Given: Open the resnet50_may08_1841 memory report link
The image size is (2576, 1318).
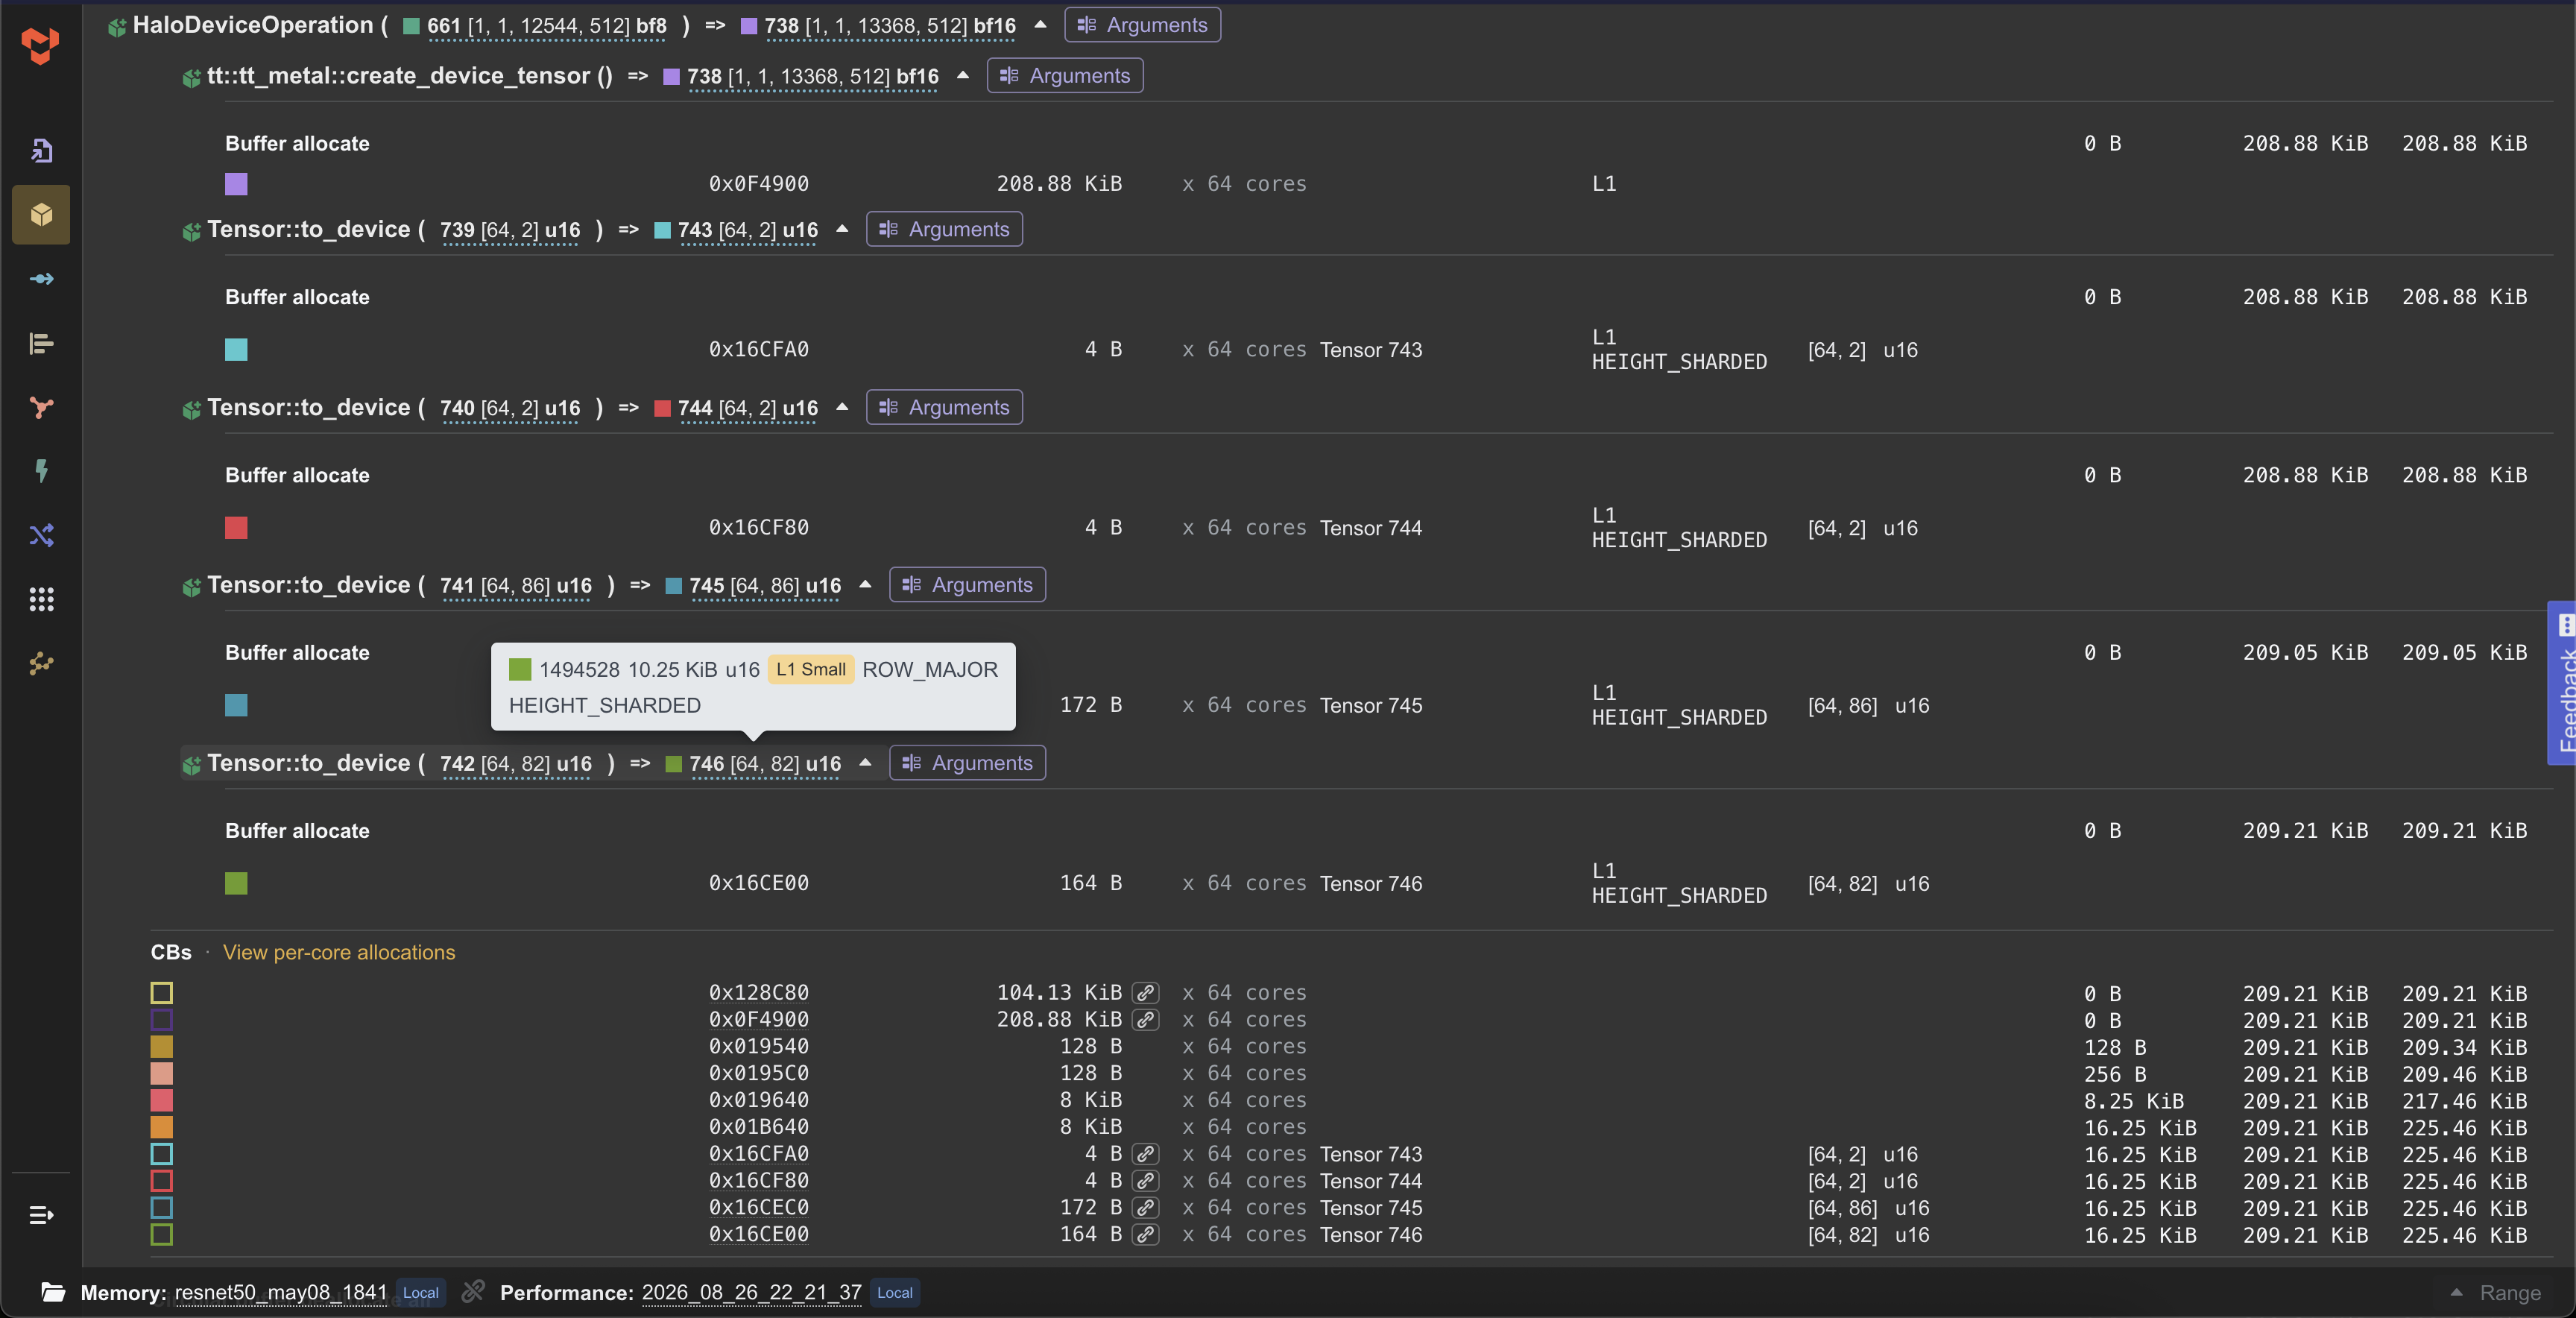Looking at the screenshot, I should (x=281, y=1292).
